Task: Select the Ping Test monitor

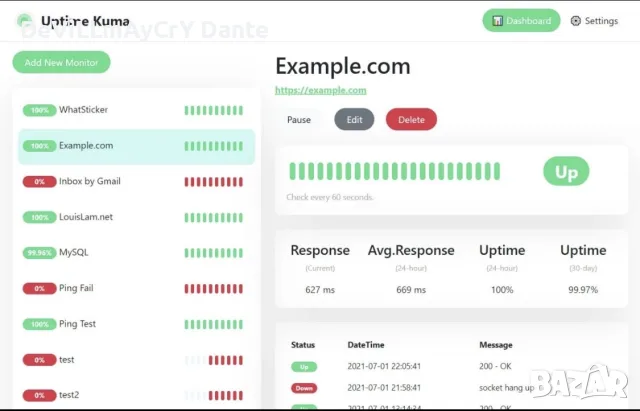Action: tap(136, 324)
